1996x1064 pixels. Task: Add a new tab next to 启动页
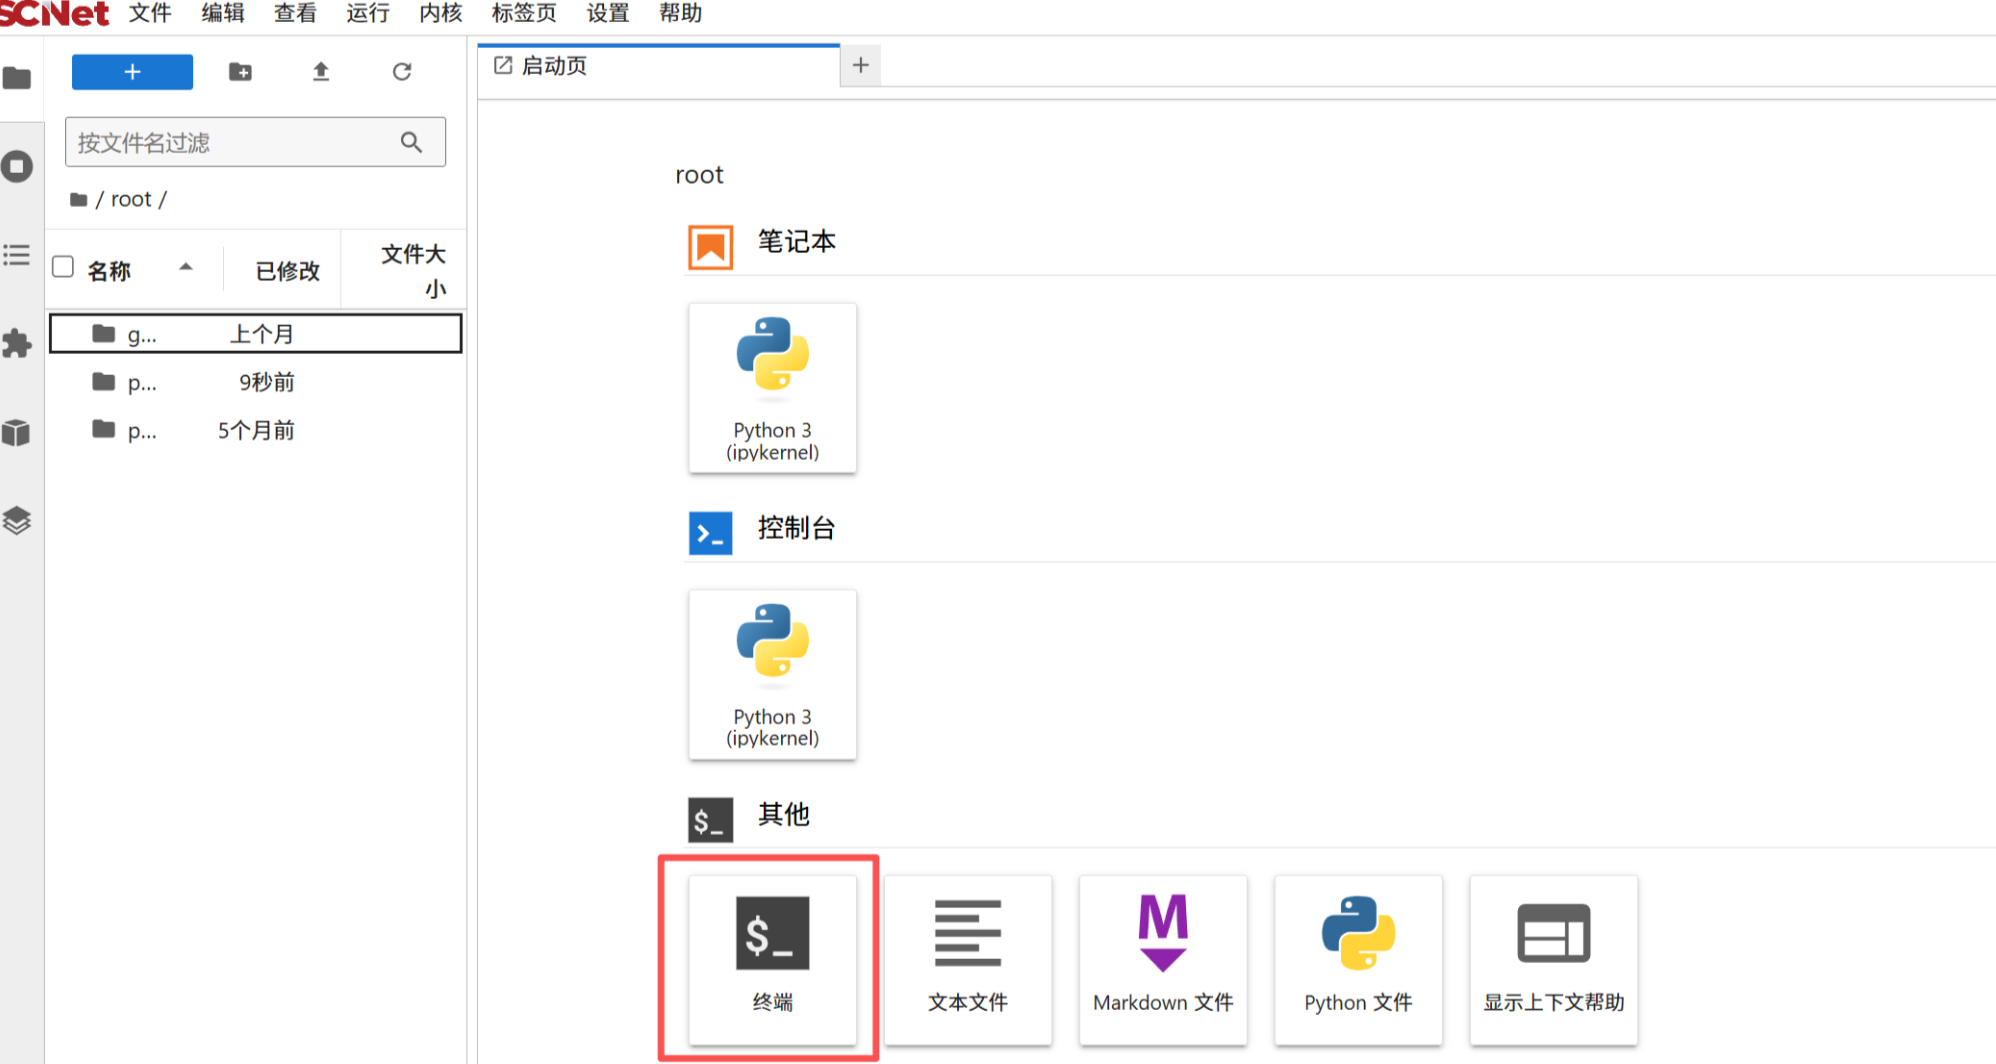click(x=860, y=66)
